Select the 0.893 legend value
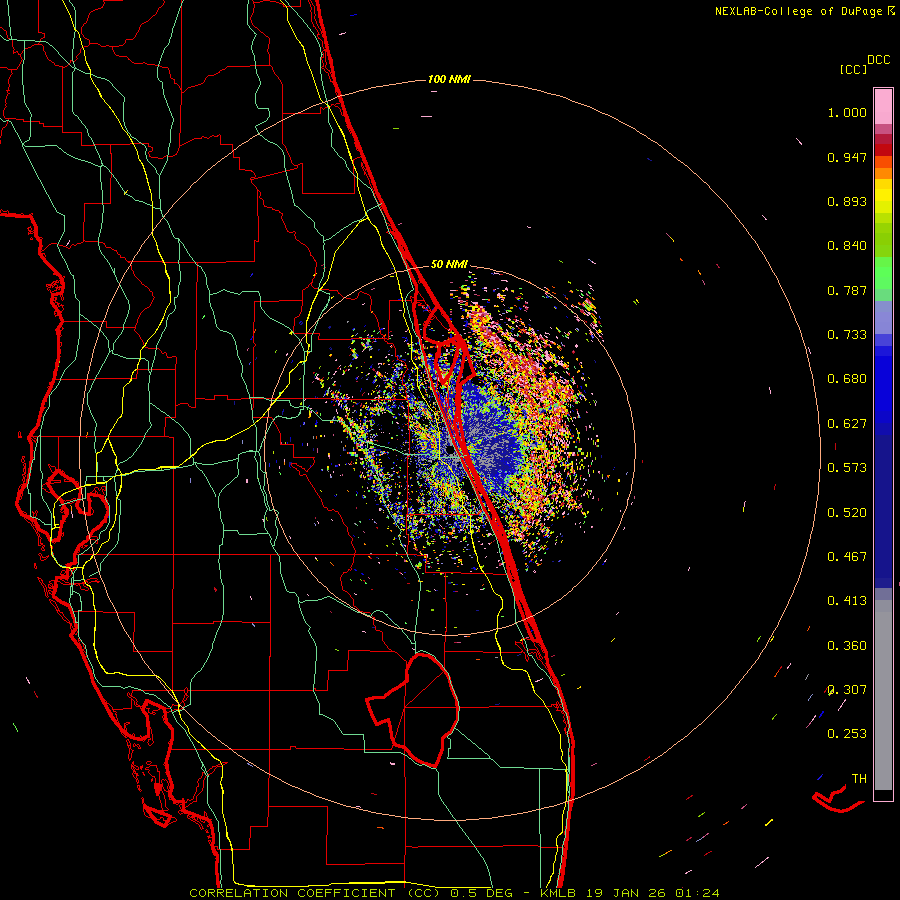The width and height of the screenshot is (900, 900). 847,201
